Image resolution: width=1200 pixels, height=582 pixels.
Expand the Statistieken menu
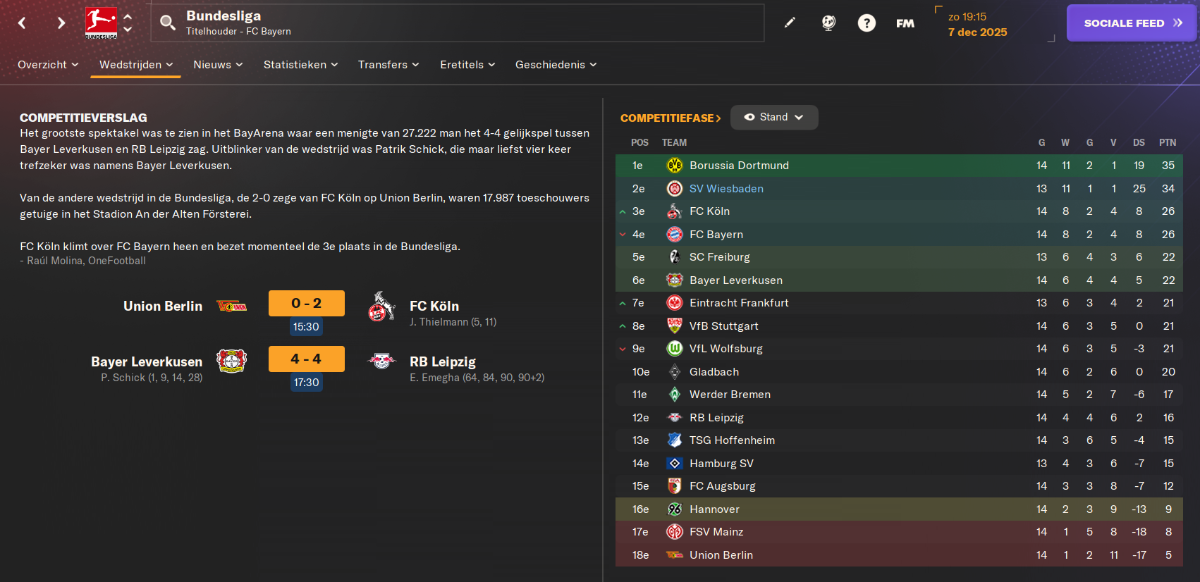[x=301, y=64]
